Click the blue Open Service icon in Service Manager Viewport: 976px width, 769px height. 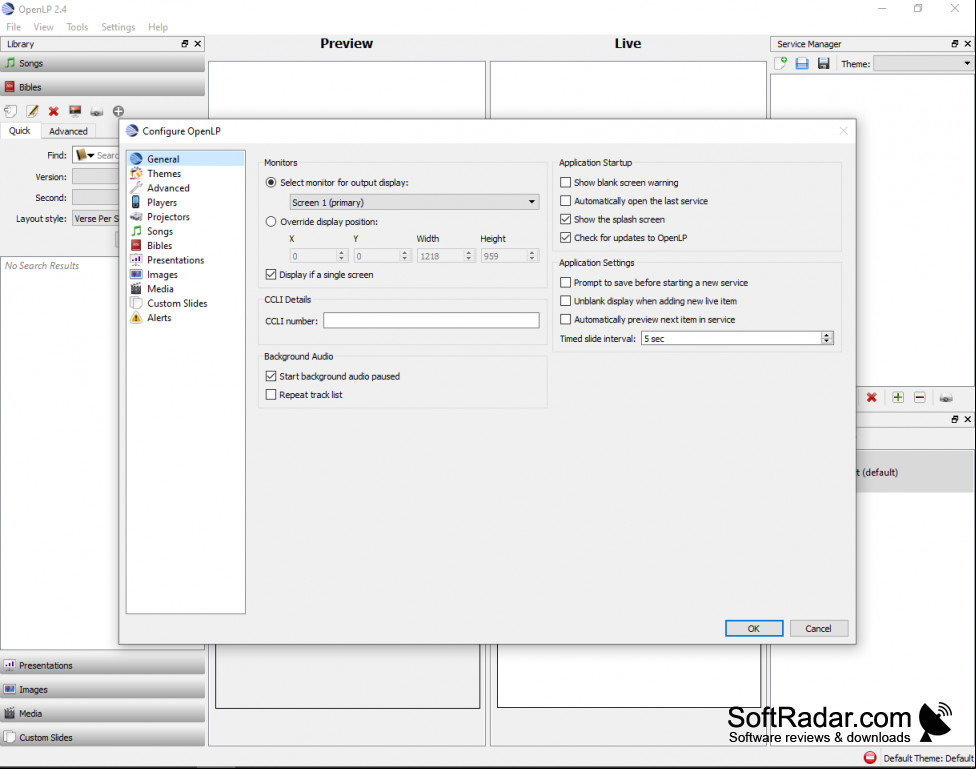click(802, 64)
